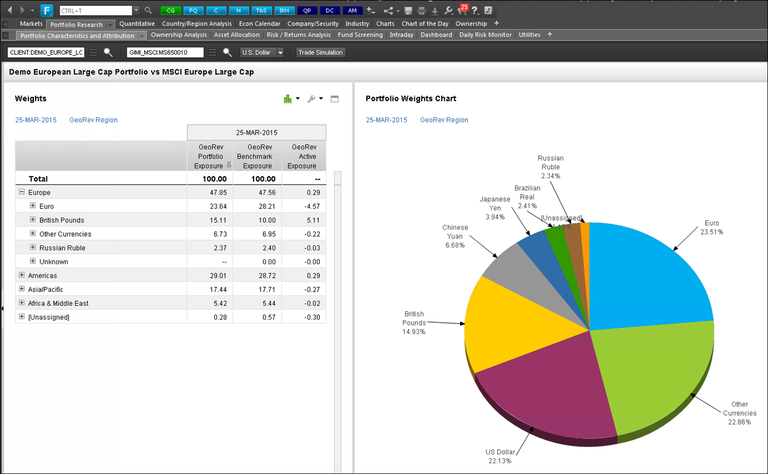Open the Country/Region Analysis tab
The image size is (768, 474).
pos(197,24)
